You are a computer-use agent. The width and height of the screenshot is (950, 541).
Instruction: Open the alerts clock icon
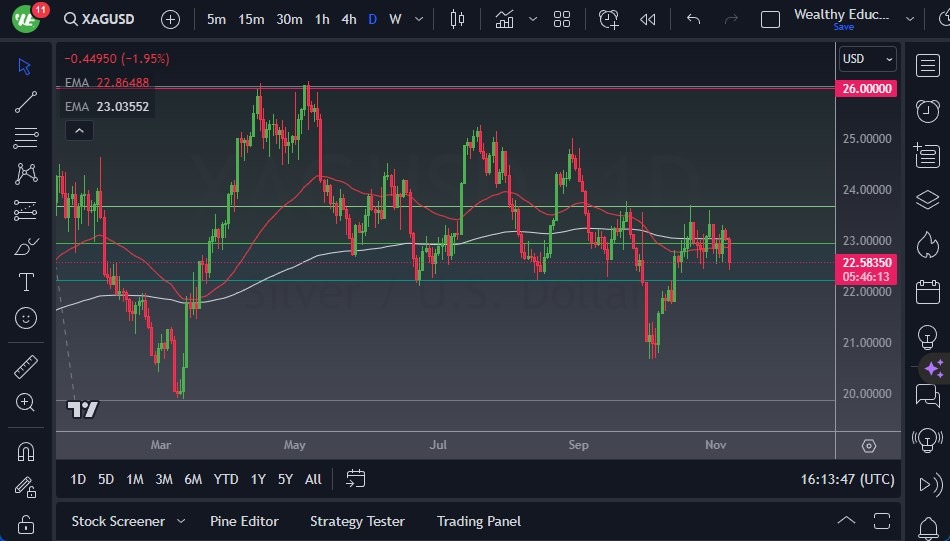click(928, 110)
